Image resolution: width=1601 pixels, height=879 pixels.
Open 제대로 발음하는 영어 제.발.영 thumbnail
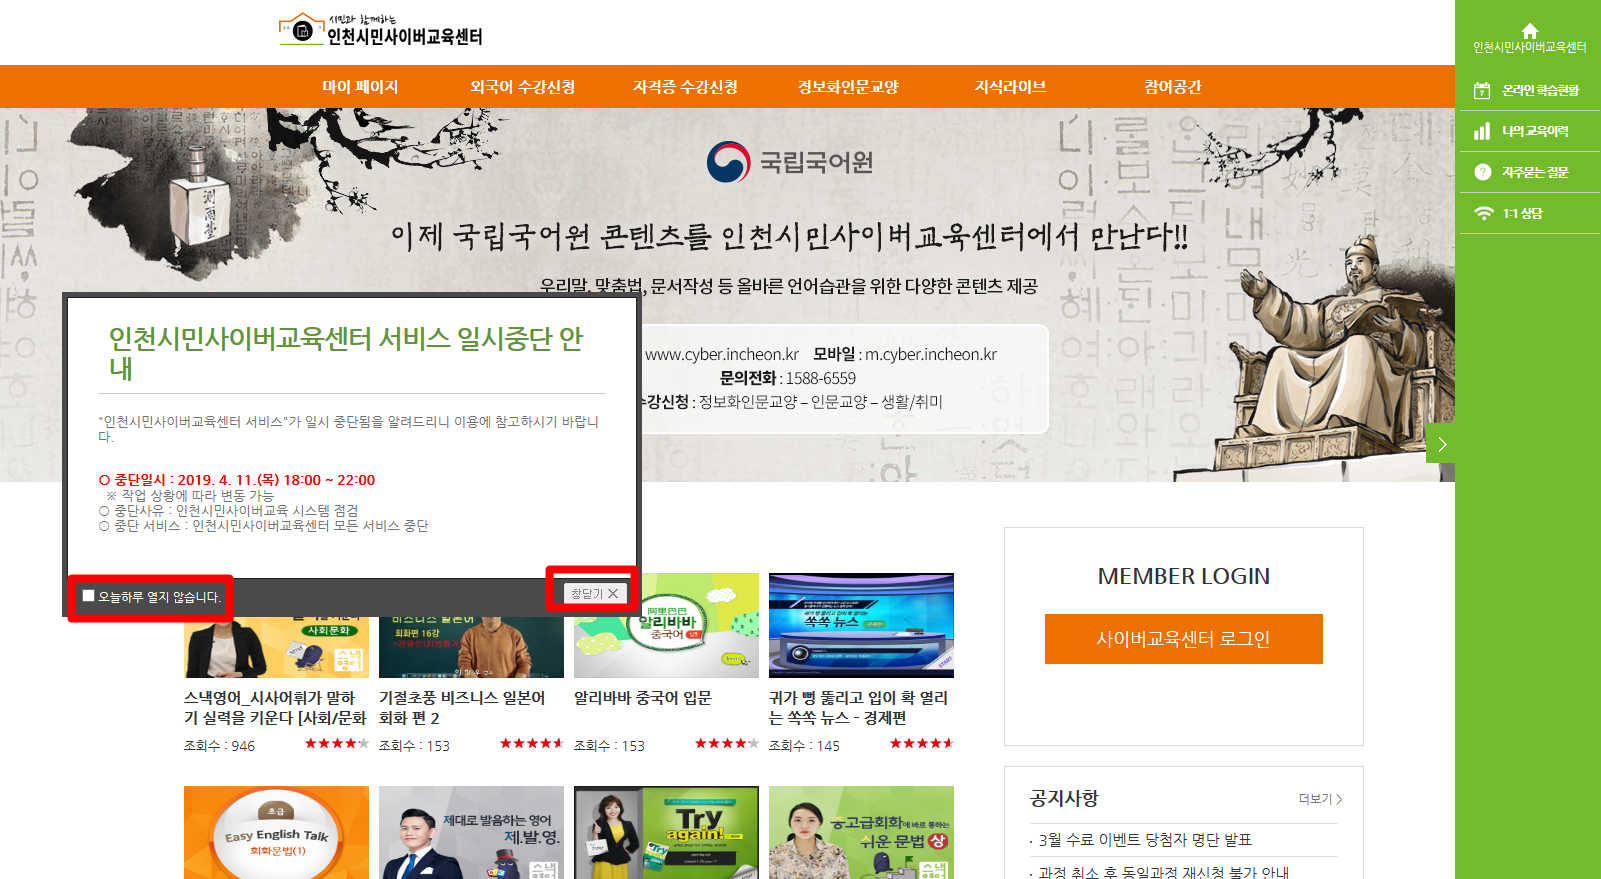pyautogui.click(x=471, y=832)
